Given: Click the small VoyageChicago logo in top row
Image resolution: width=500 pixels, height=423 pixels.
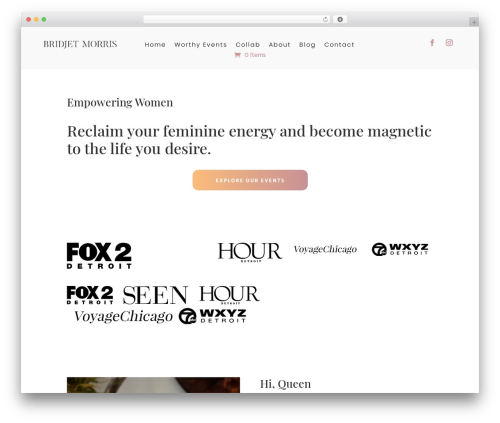Looking at the screenshot, I should click(325, 249).
